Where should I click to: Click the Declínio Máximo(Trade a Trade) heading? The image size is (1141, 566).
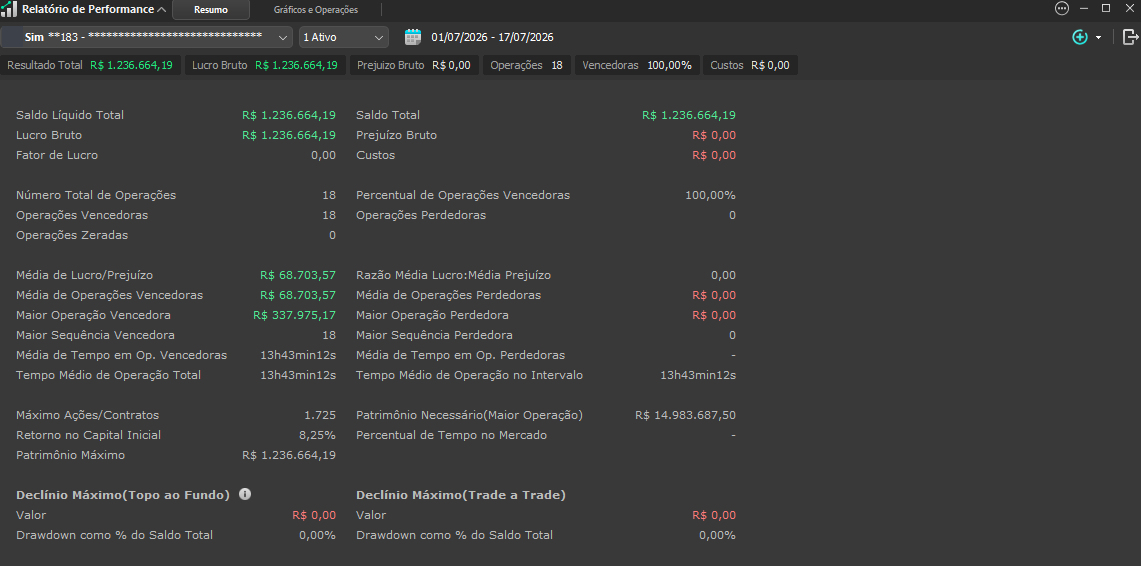click(461, 495)
